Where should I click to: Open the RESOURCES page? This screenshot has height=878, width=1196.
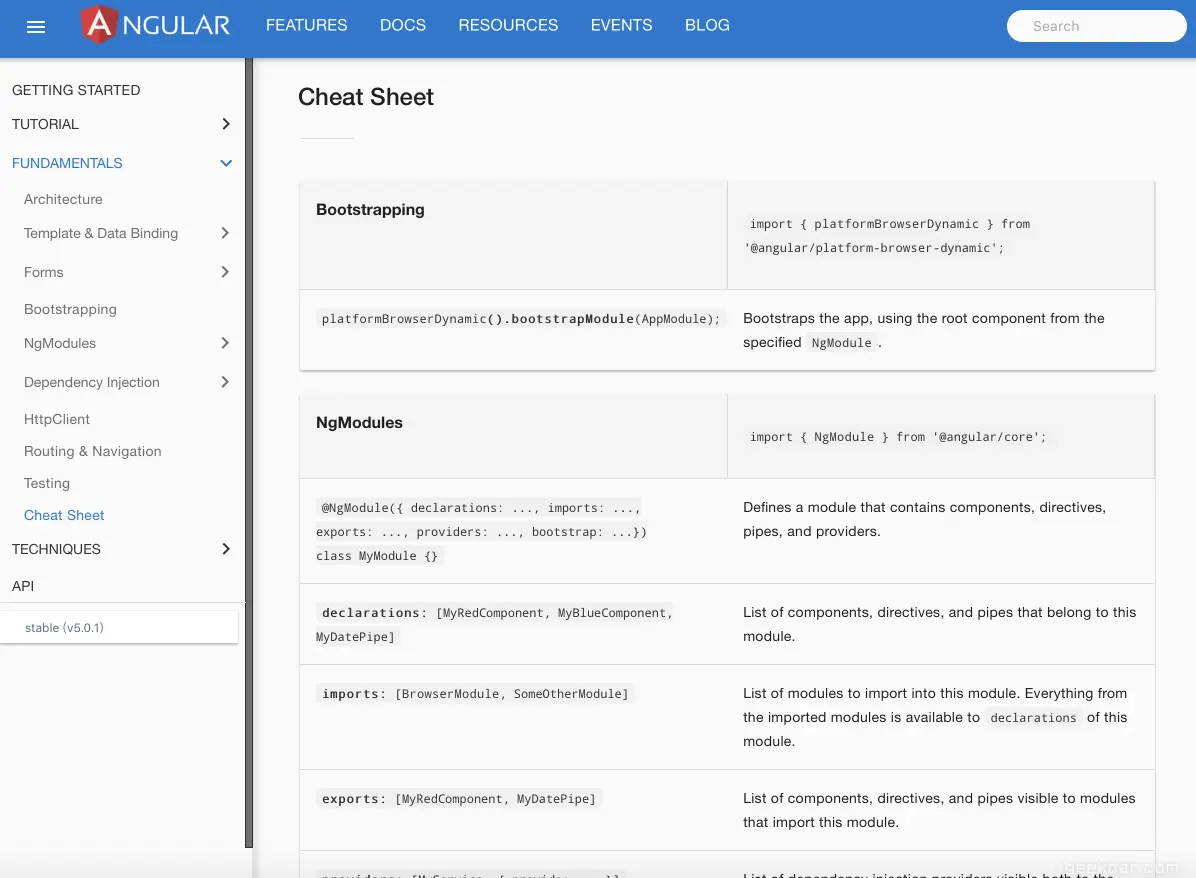coord(508,25)
